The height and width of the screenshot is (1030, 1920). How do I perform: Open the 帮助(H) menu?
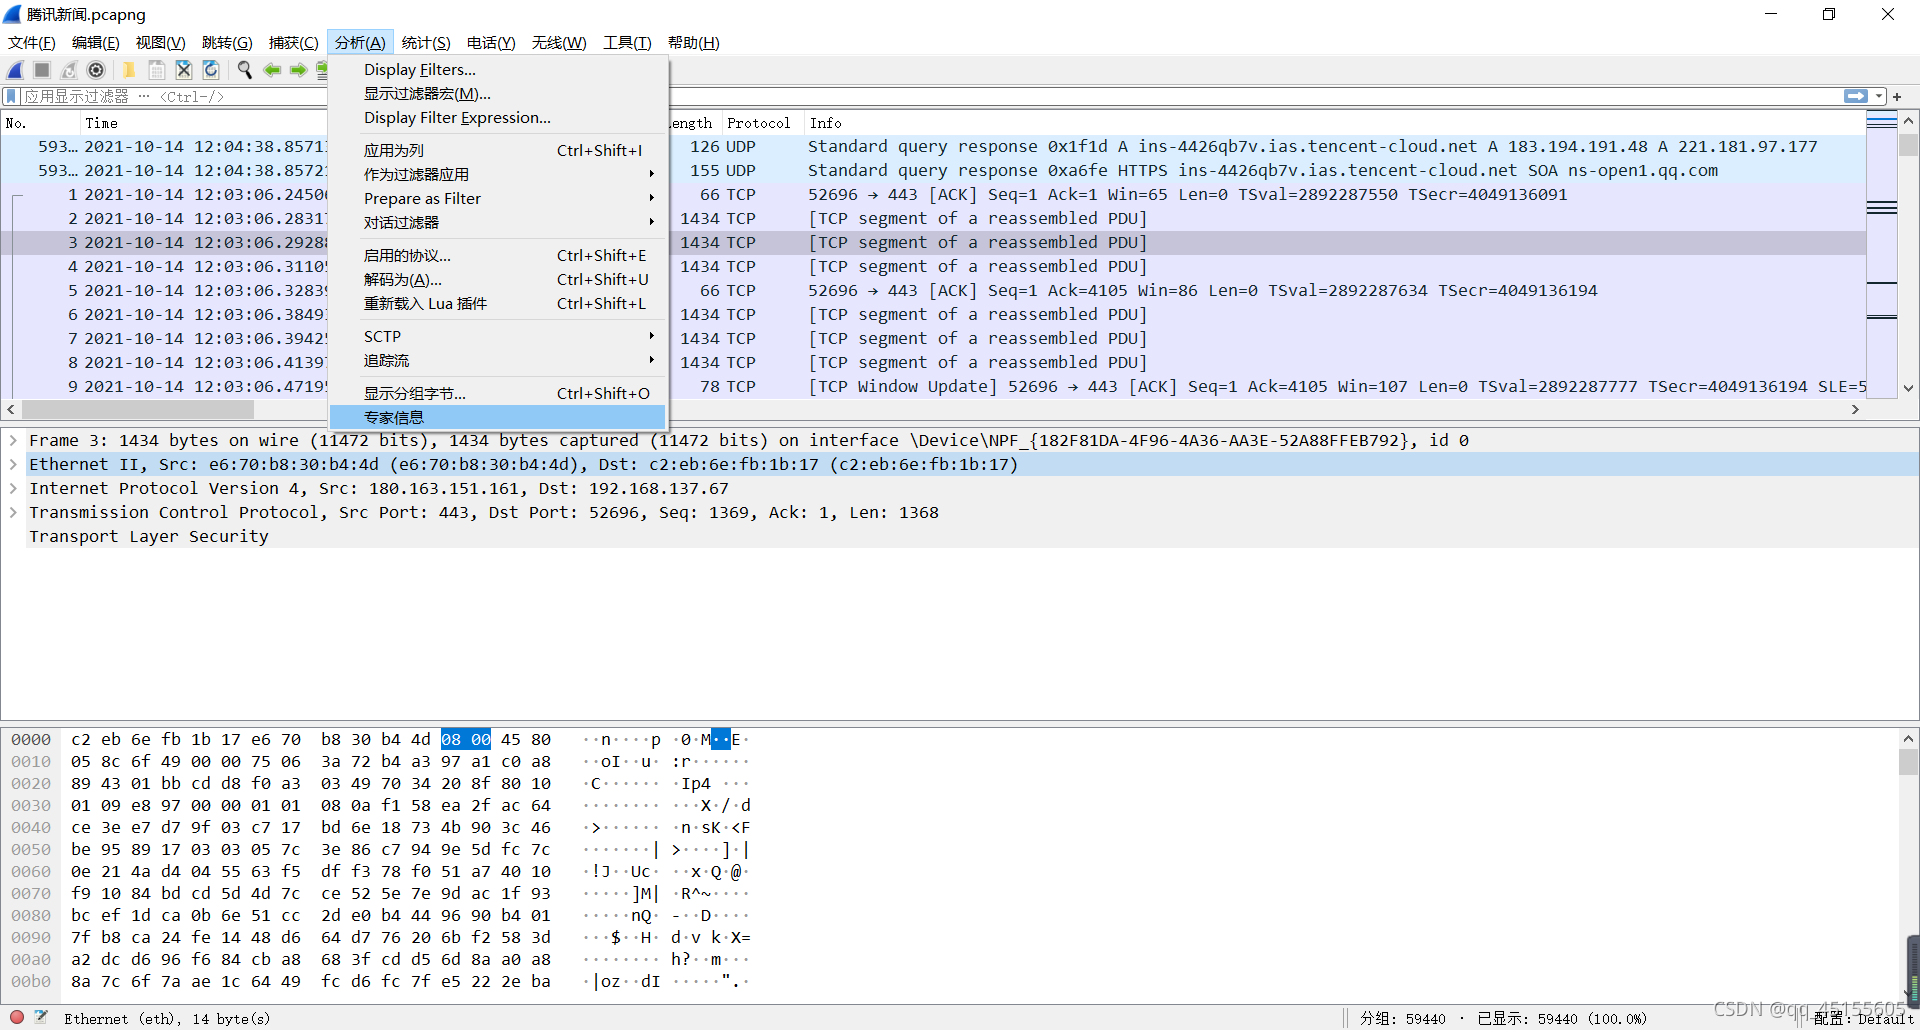[694, 42]
